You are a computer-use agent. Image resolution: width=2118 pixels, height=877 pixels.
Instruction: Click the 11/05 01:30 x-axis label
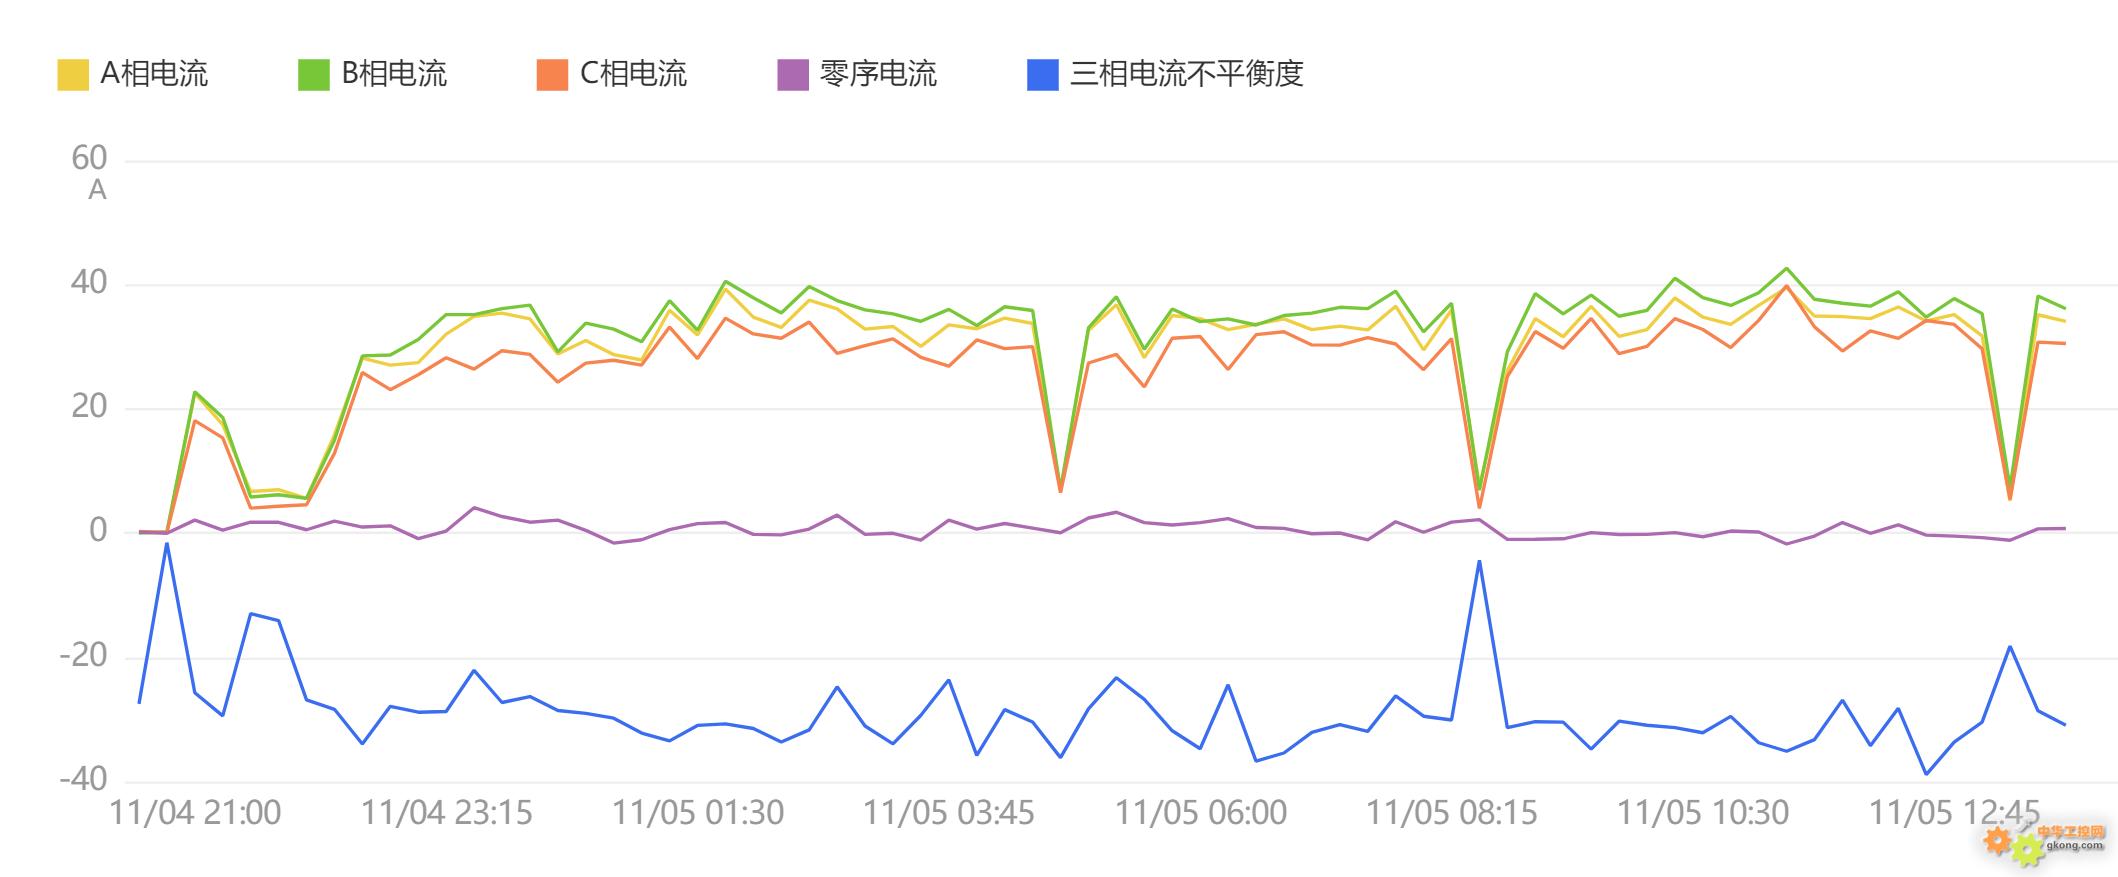tap(698, 813)
